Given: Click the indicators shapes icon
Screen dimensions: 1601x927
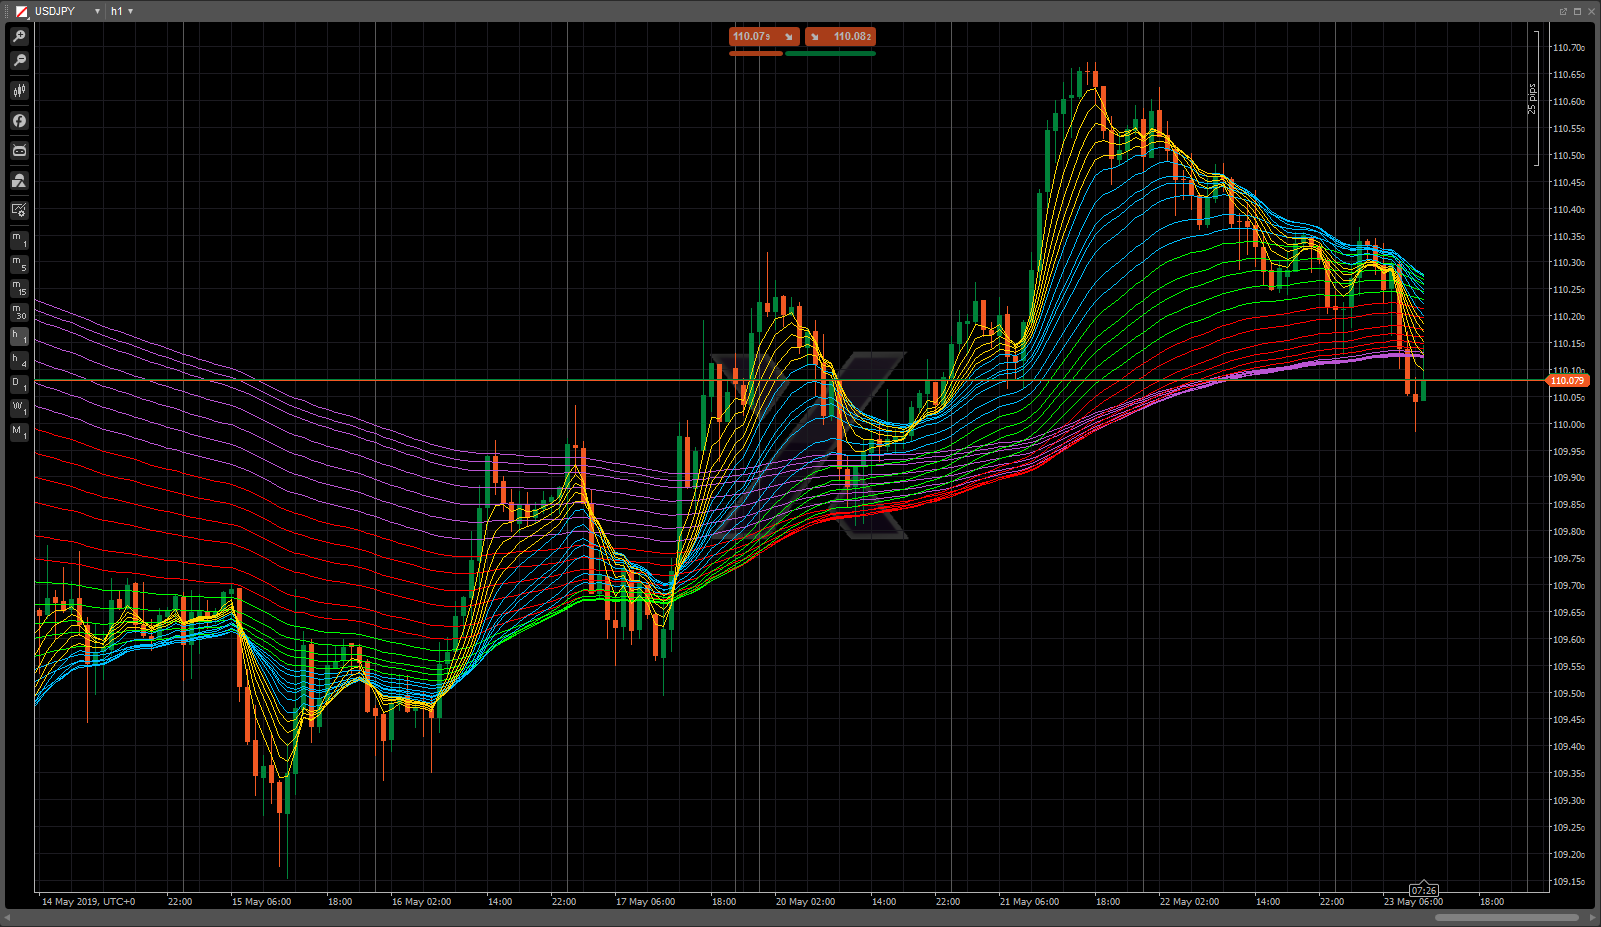Looking at the screenshot, I should click(19, 181).
